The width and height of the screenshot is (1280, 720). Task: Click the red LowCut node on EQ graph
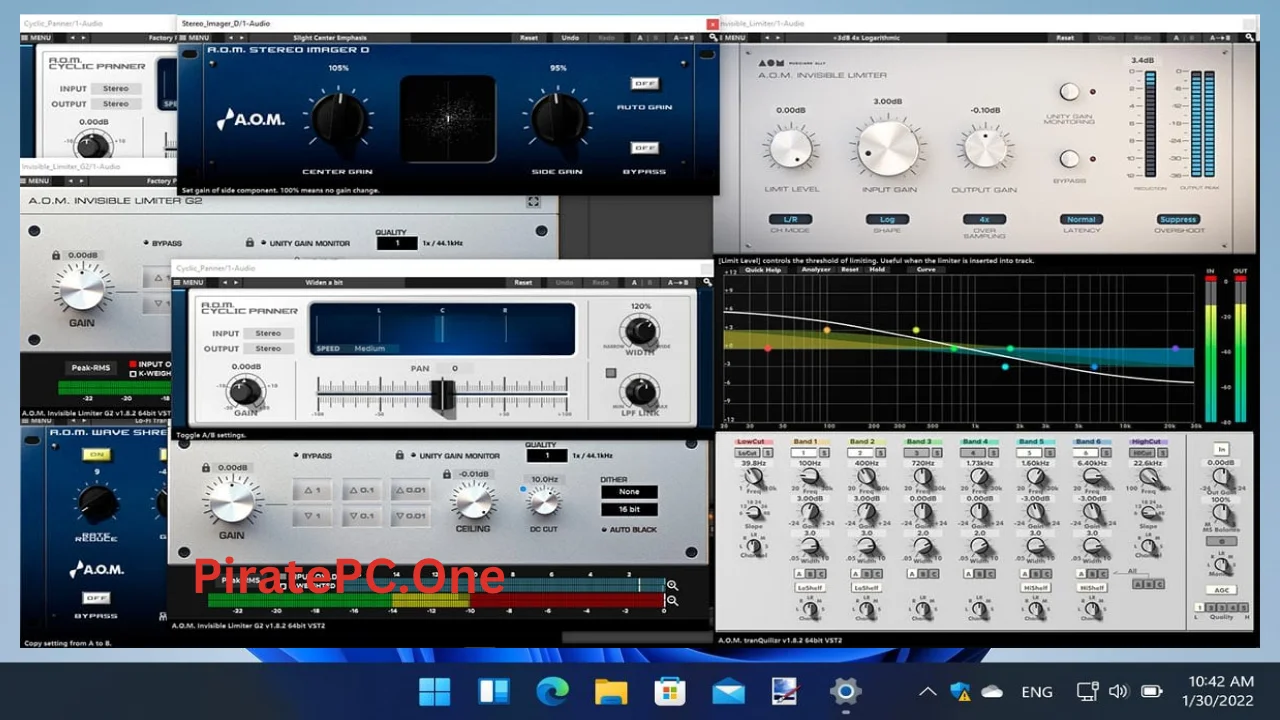click(768, 348)
